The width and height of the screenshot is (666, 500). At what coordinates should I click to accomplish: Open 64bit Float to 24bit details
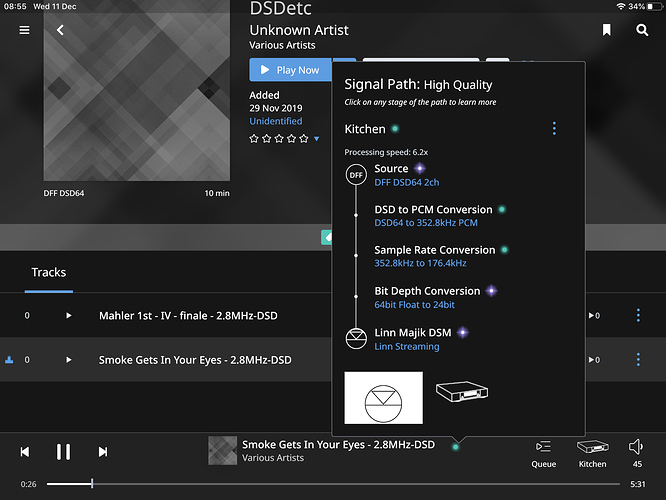point(414,305)
